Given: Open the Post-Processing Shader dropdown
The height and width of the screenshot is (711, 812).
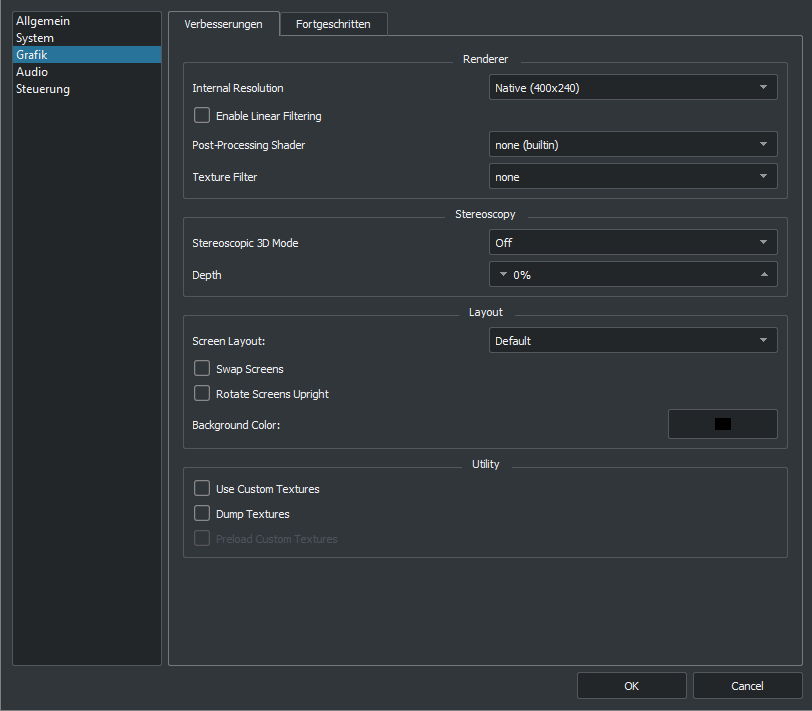Looking at the screenshot, I should [632, 144].
